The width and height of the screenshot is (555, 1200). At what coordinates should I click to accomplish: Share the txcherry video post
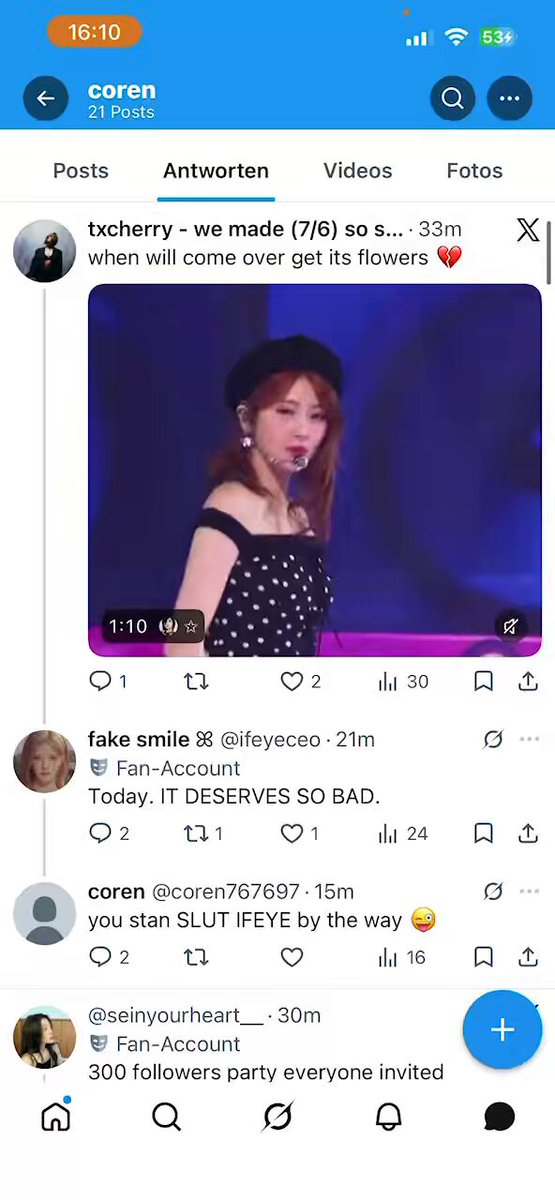[528, 682]
